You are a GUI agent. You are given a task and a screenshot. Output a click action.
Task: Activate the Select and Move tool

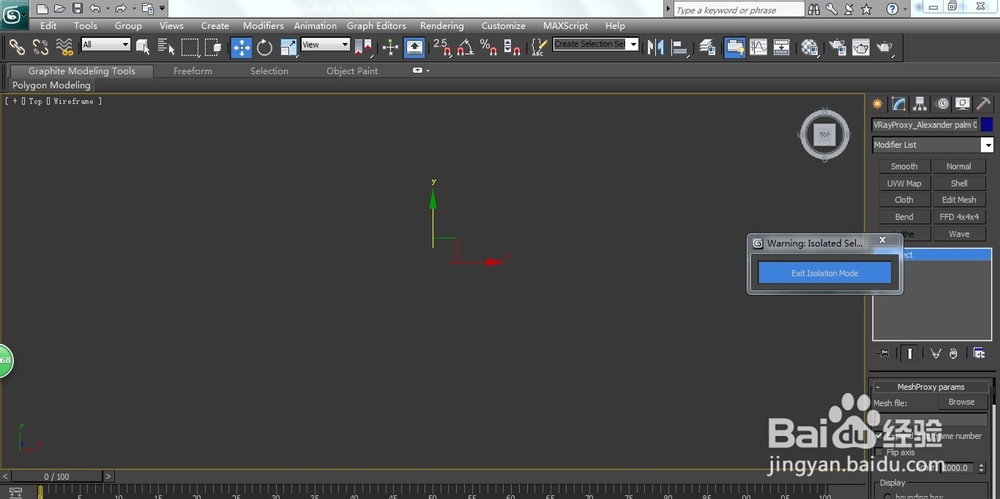coord(241,47)
